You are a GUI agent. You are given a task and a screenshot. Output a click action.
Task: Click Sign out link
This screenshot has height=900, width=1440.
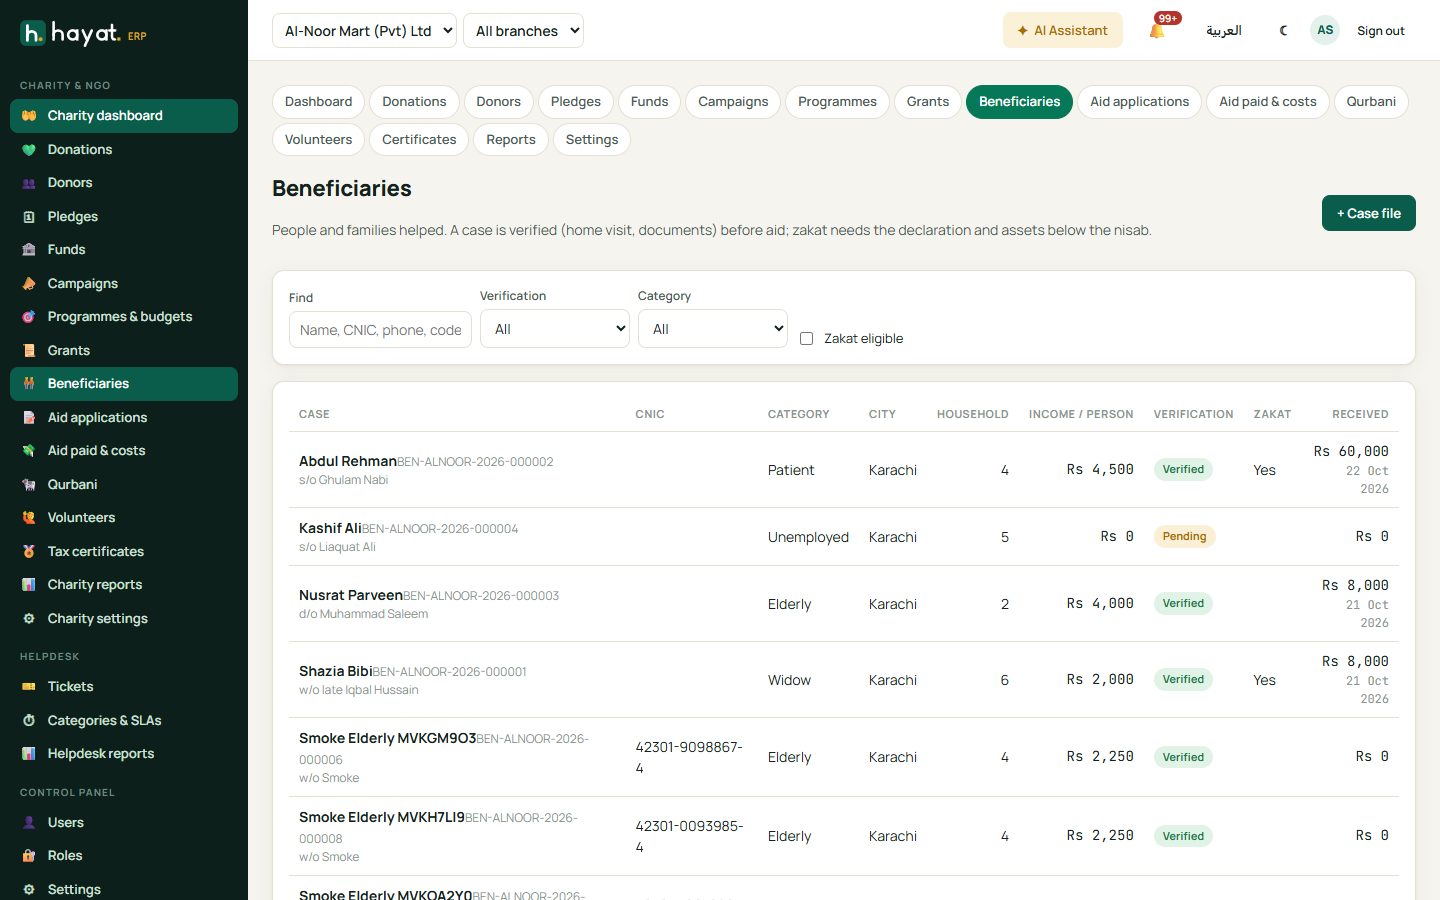pyautogui.click(x=1380, y=31)
